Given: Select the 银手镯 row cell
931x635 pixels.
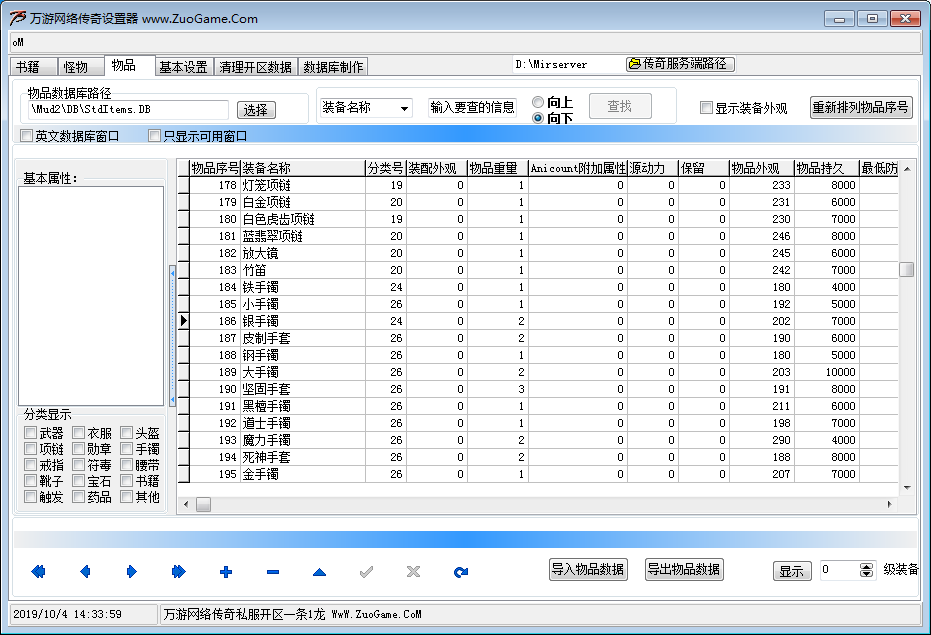Looking at the screenshot, I should (303, 321).
